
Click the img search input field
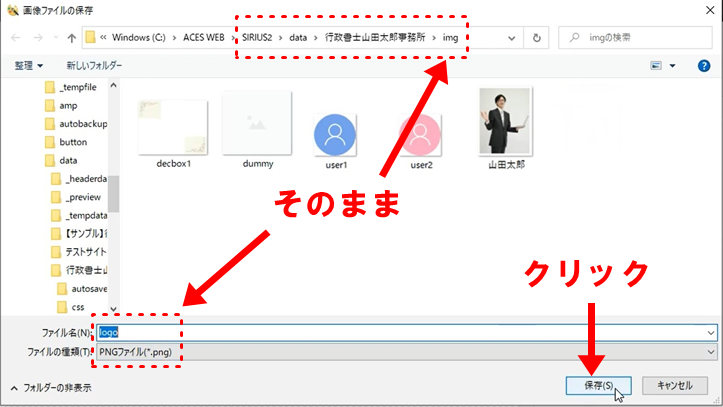pyautogui.click(x=640, y=37)
